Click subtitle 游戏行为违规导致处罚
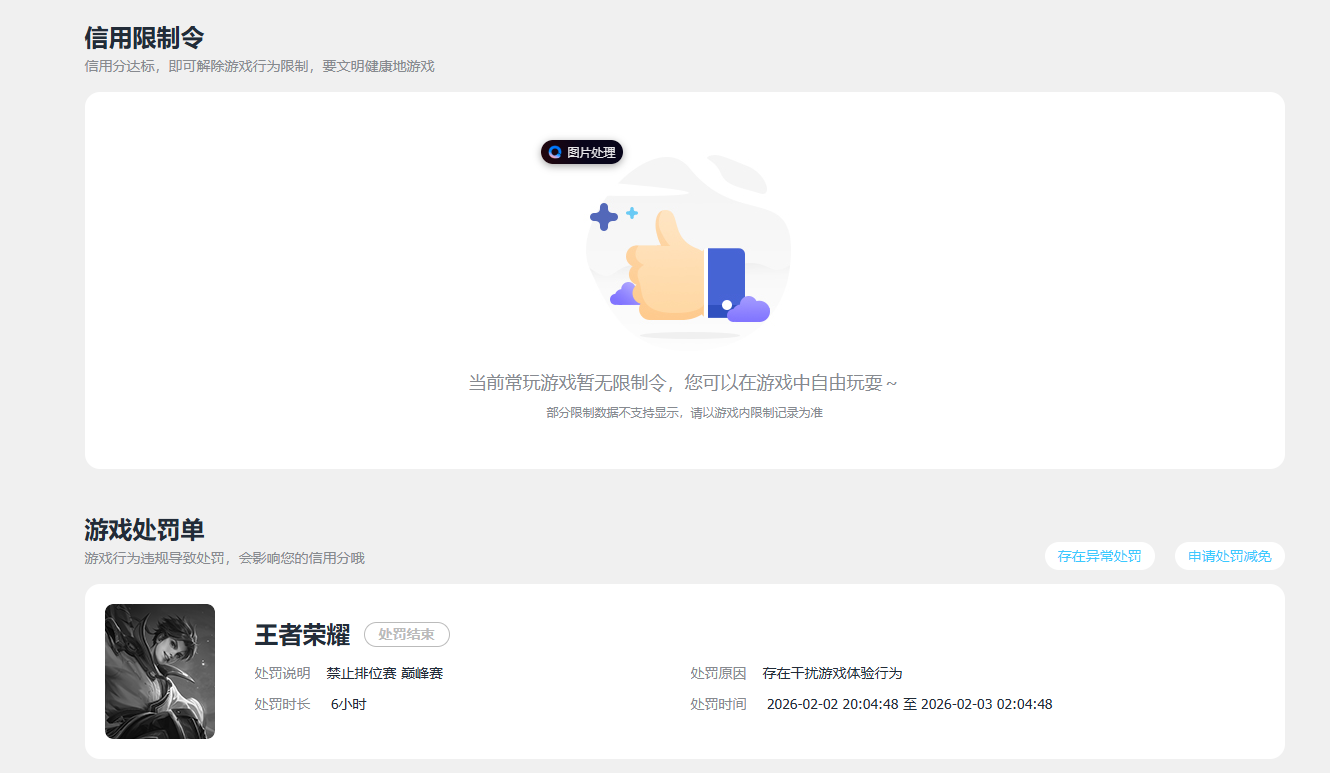The width and height of the screenshot is (1330, 773). (225, 558)
